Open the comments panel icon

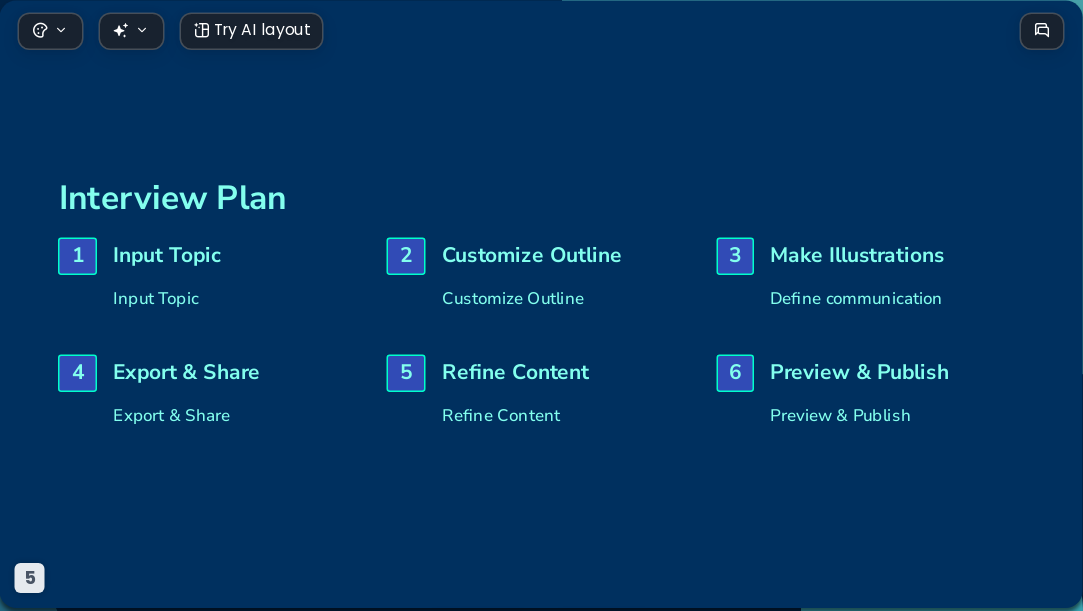tap(1042, 31)
